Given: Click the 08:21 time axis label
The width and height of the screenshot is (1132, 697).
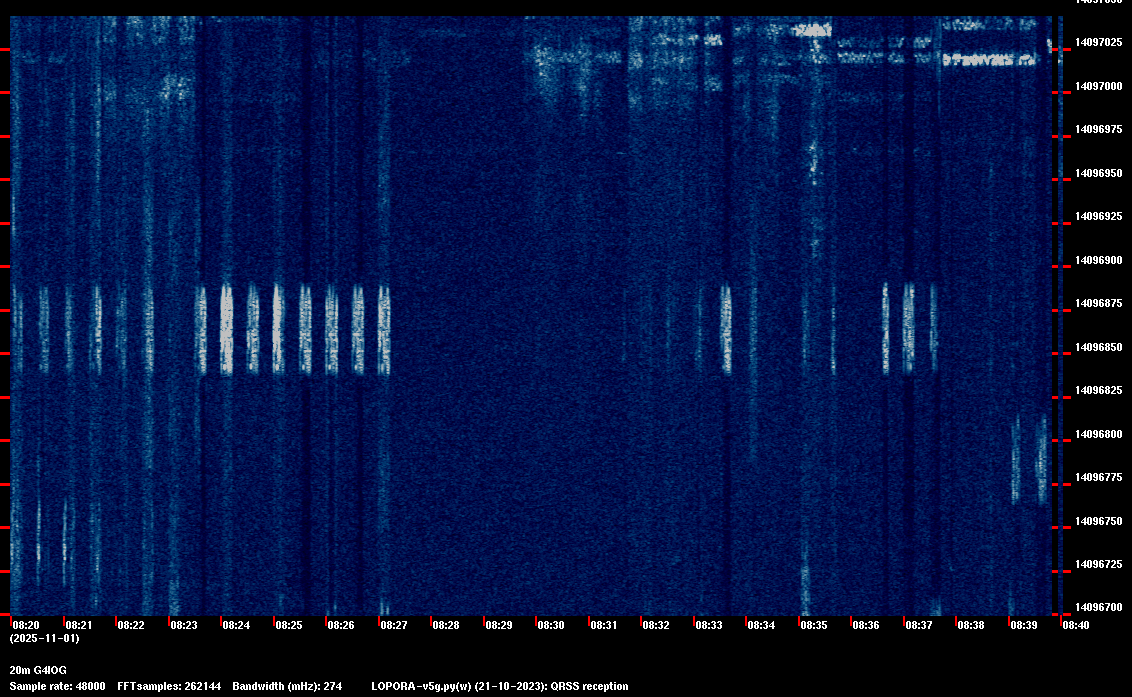Looking at the screenshot, I should 79,625.
